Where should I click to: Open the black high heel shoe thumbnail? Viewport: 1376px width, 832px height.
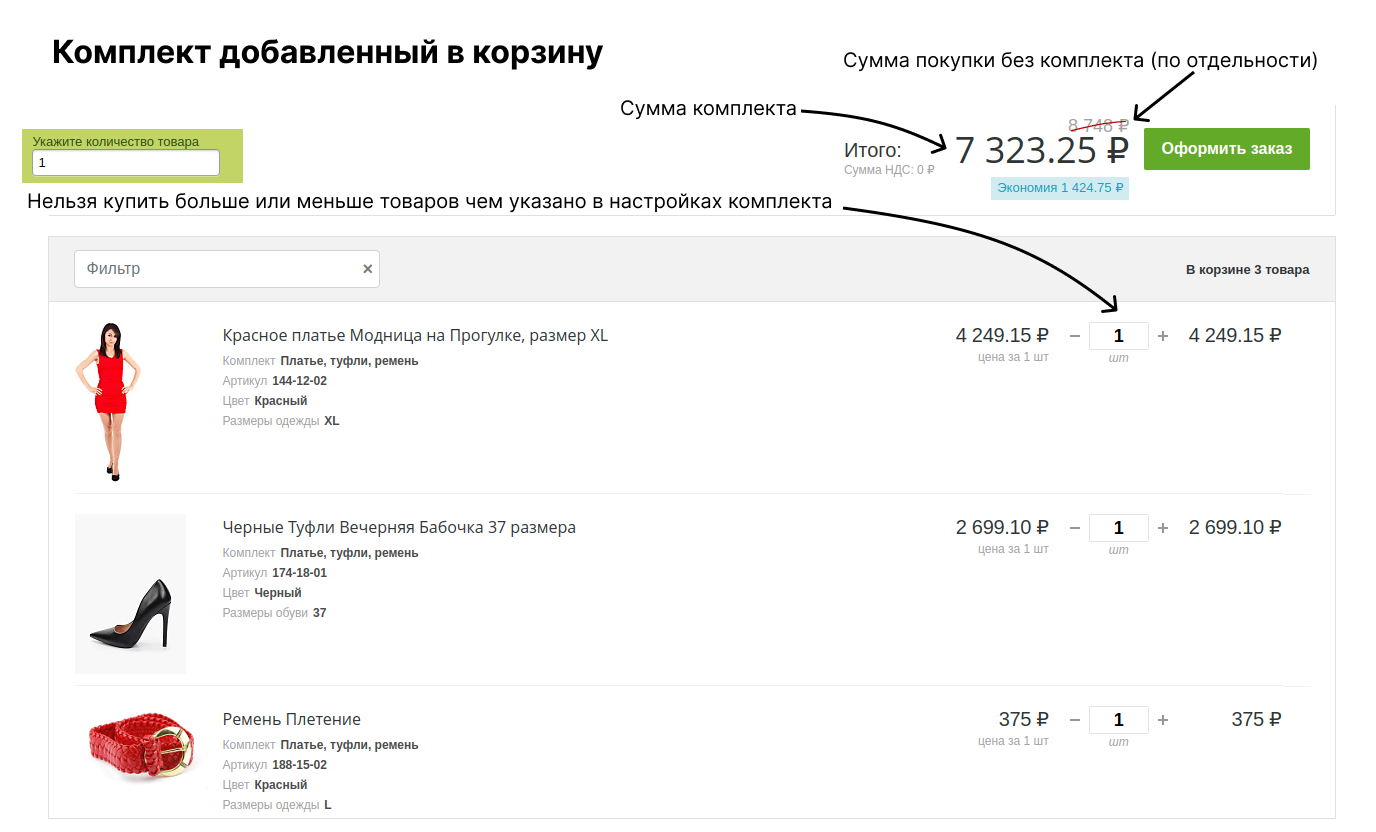click(130, 594)
